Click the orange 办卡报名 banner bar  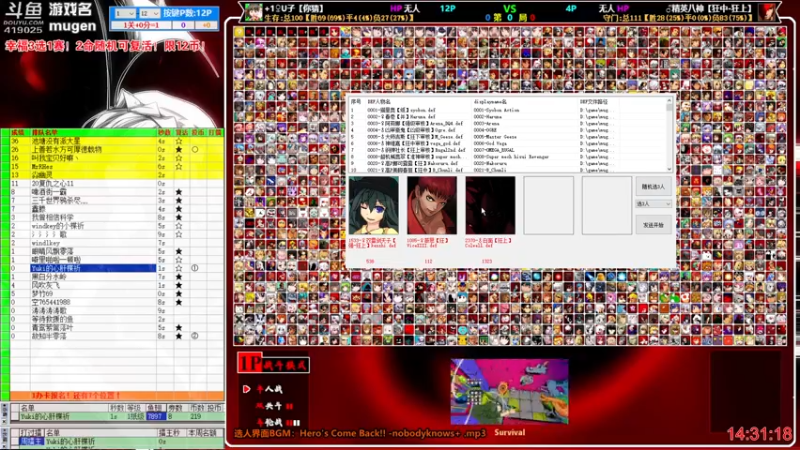(x=116, y=395)
